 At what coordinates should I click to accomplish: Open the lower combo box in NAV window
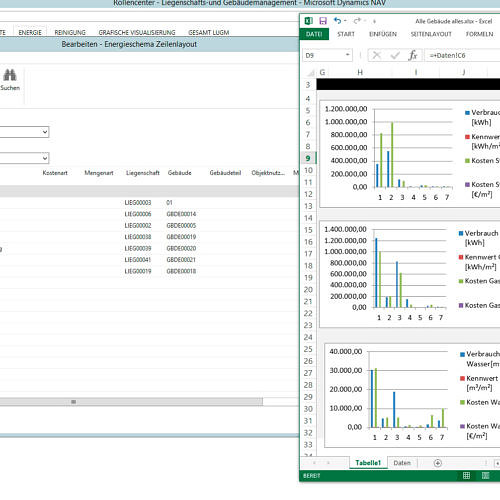[45, 158]
